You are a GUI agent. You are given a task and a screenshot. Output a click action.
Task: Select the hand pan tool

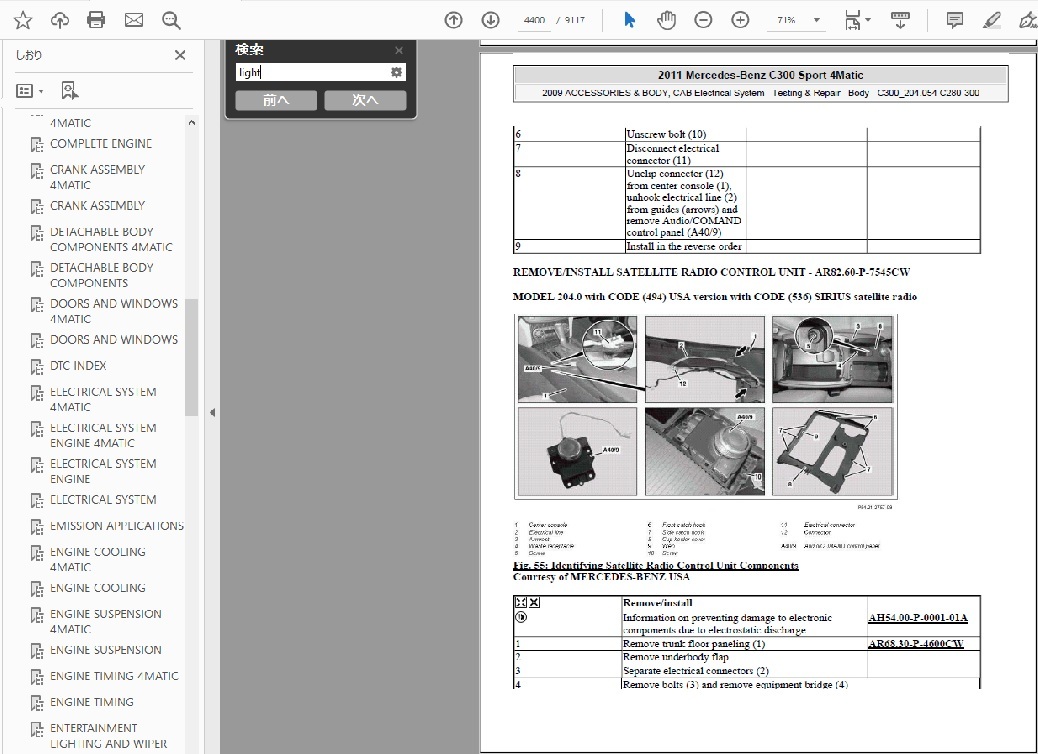[666, 21]
